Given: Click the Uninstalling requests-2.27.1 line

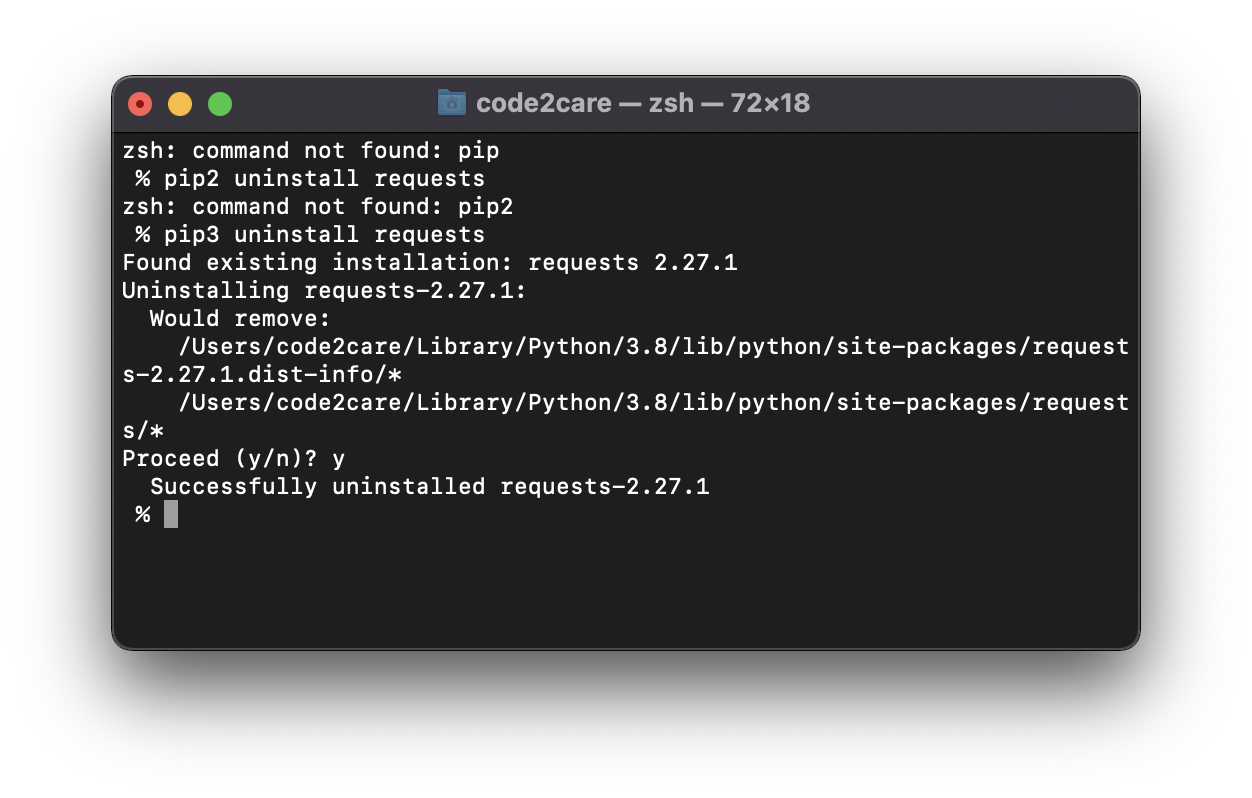Looking at the screenshot, I should pos(323,290).
